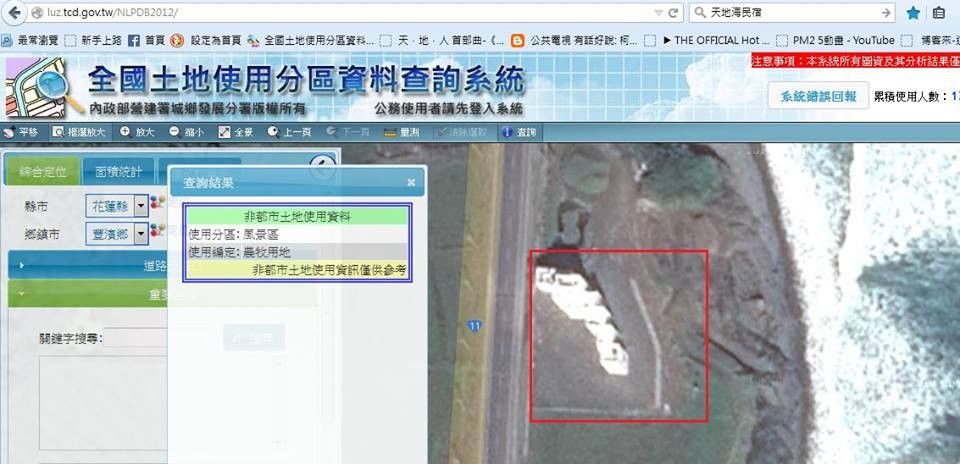The image size is (960, 464).
Task: Open 全國土地使用分區資料 bookmark
Action: (x=310, y=40)
